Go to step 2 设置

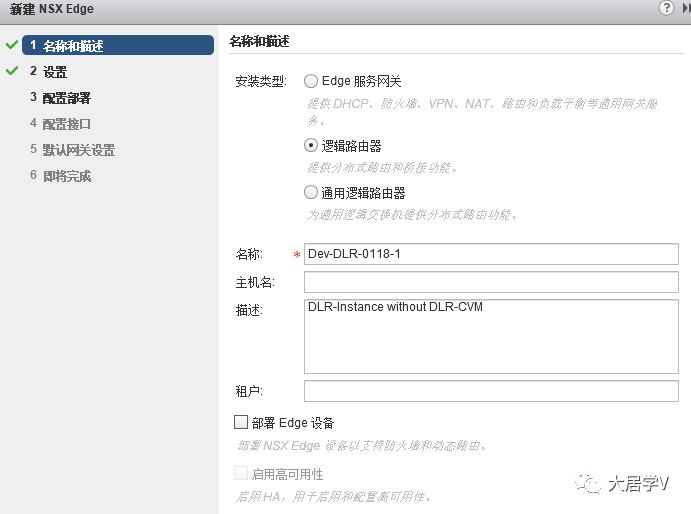[x=48, y=71]
